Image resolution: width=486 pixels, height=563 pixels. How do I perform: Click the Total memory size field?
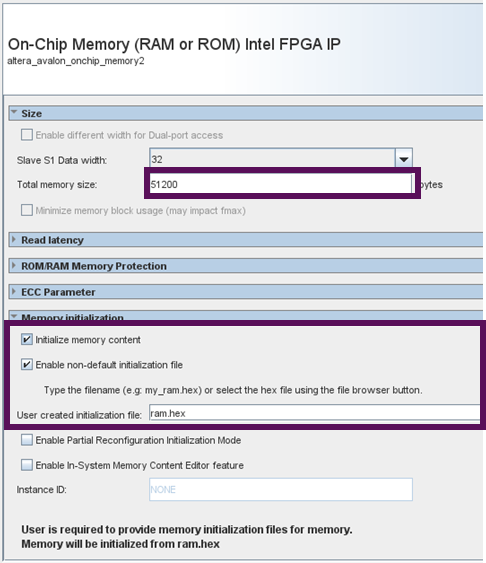coord(281,184)
